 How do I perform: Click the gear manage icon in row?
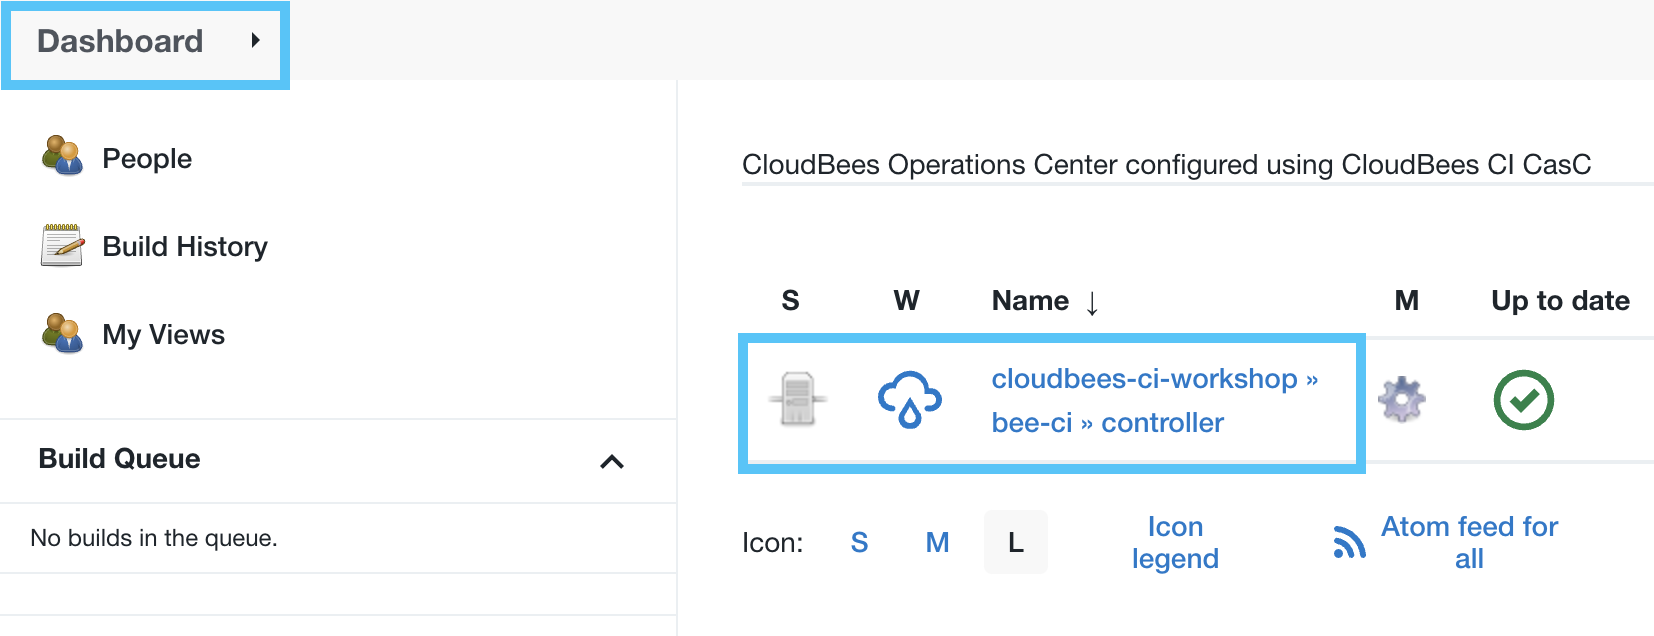1402,399
